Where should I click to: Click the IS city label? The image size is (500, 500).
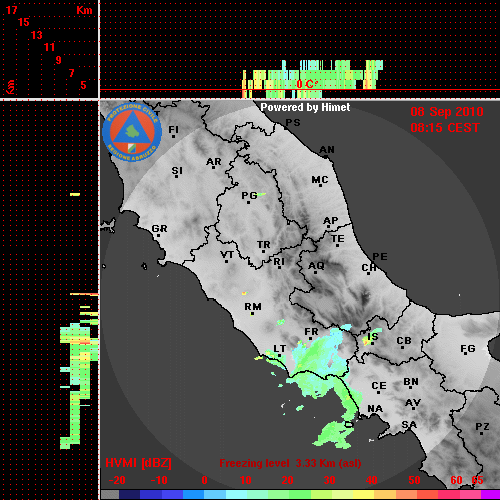click(373, 337)
